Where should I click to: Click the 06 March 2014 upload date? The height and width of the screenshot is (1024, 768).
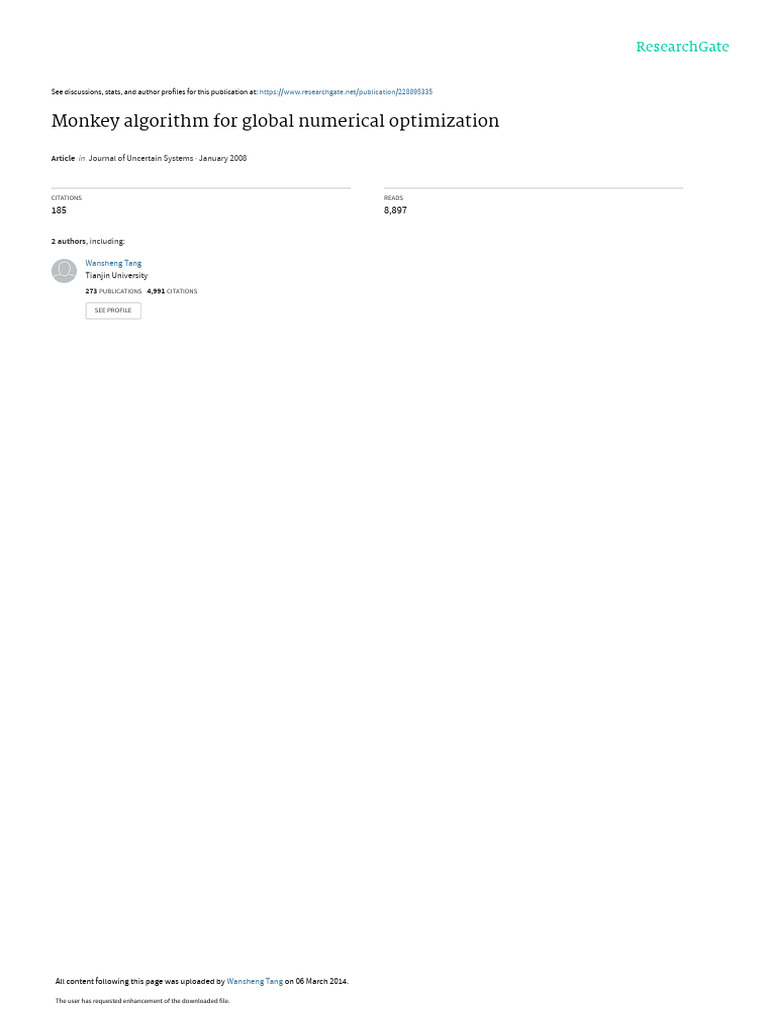click(x=321, y=981)
